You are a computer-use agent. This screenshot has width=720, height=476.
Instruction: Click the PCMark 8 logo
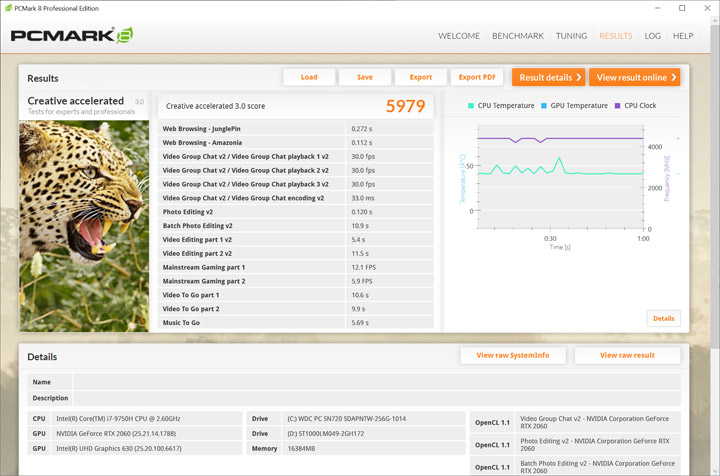click(x=72, y=35)
